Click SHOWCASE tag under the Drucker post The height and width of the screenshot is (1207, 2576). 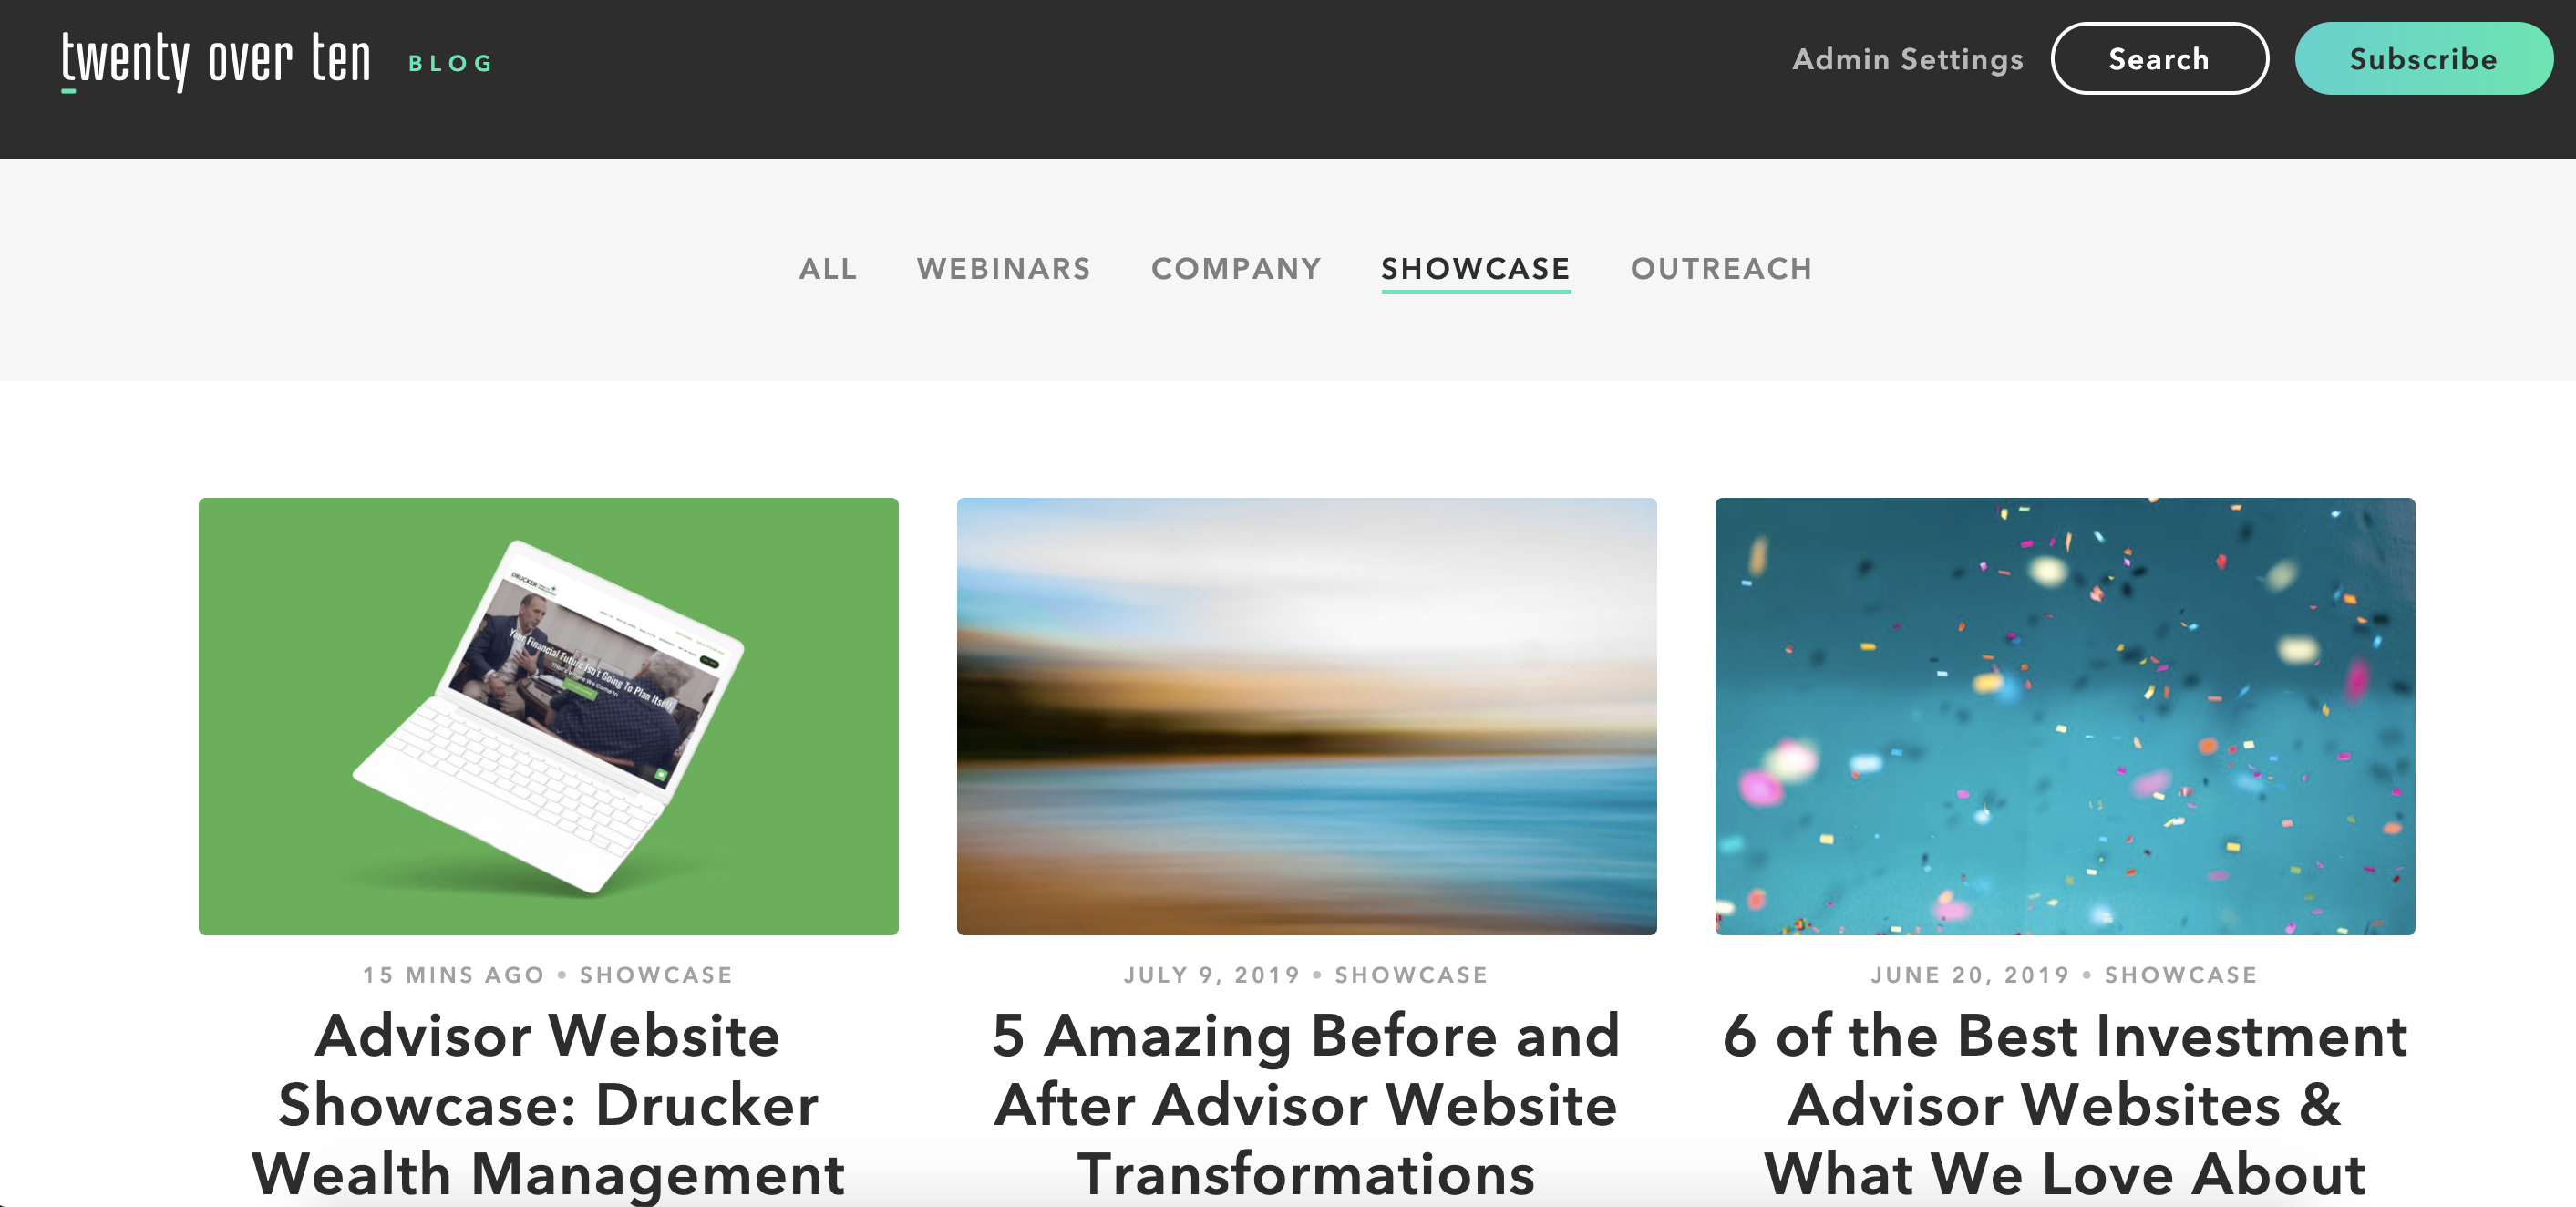click(x=656, y=975)
